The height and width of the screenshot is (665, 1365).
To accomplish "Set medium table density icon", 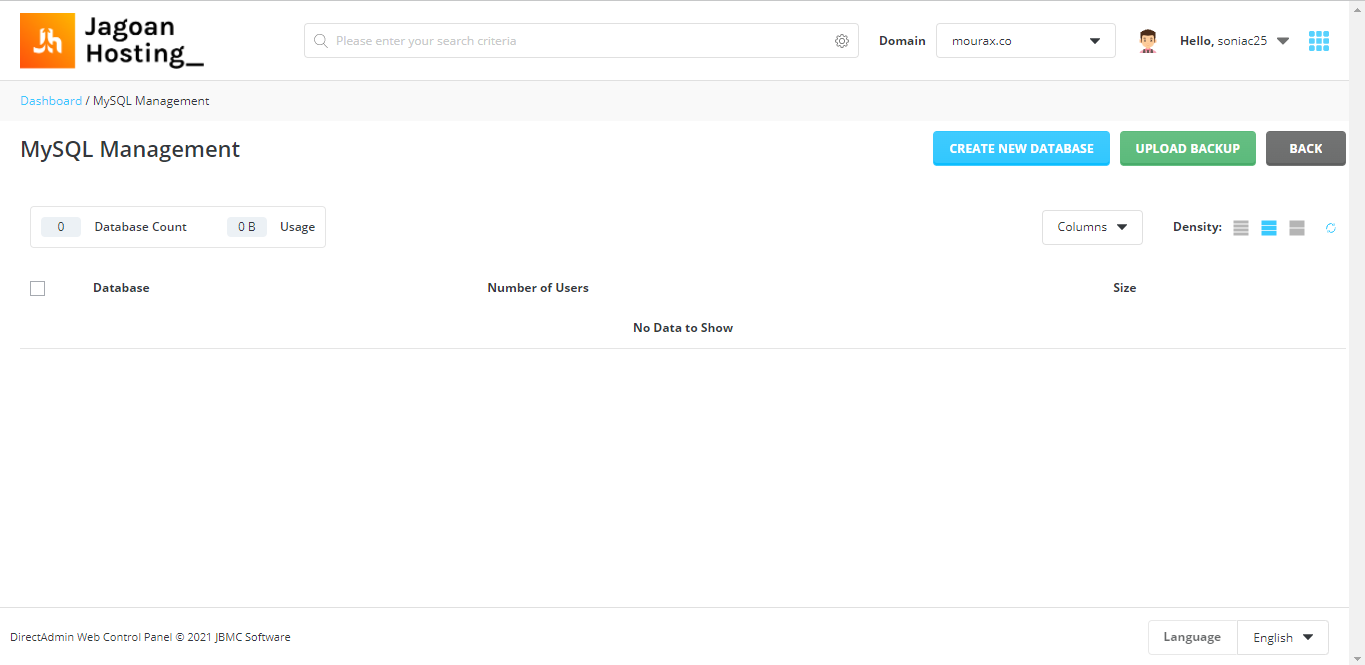I will click(1269, 228).
